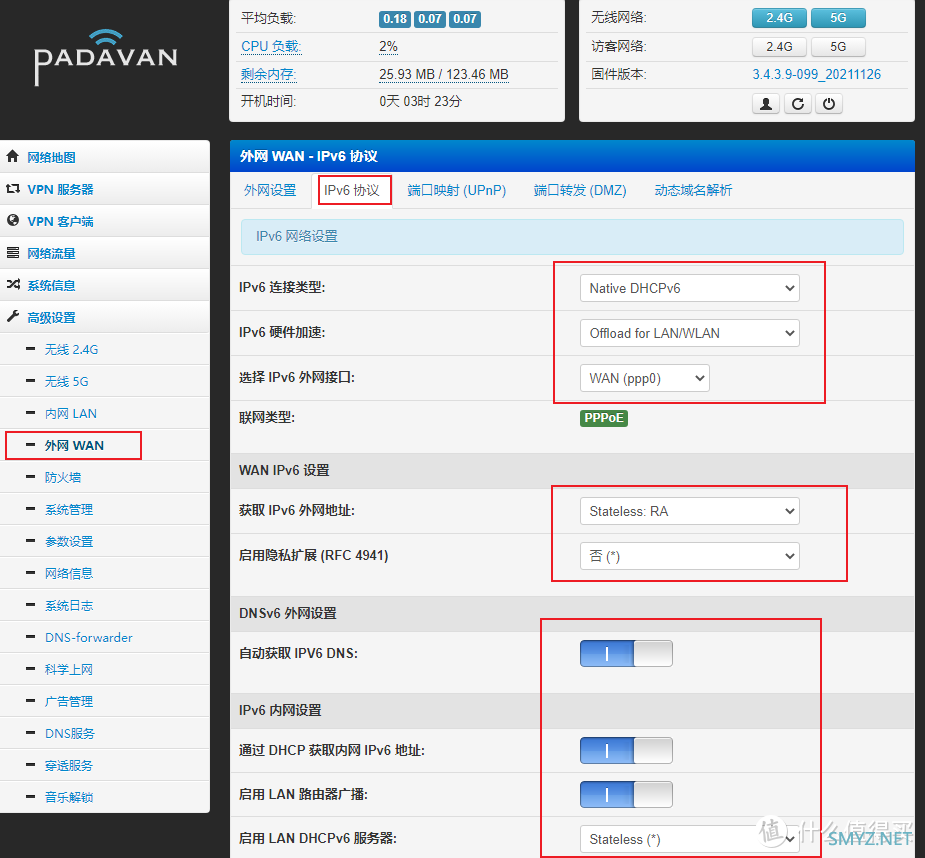Viewport: 925px width, 858px height.
Task: Click the reboot refresh icon button
Action: (798, 104)
